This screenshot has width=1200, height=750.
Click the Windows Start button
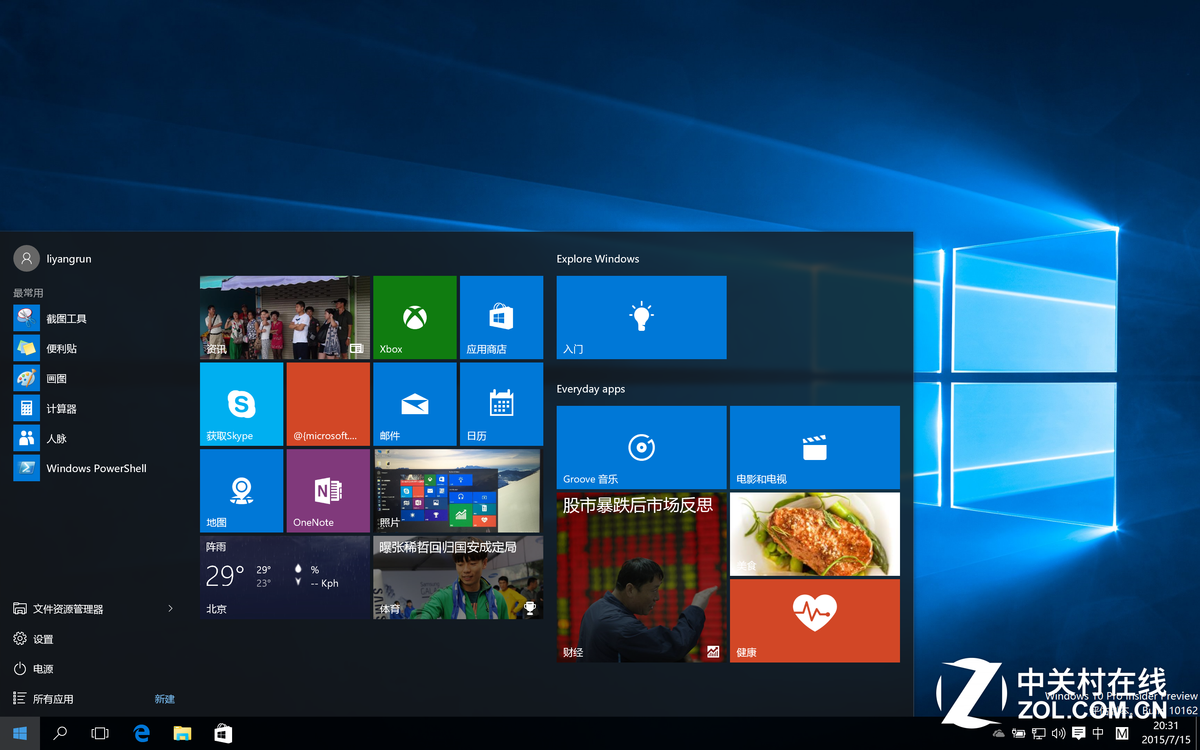tap(20, 733)
